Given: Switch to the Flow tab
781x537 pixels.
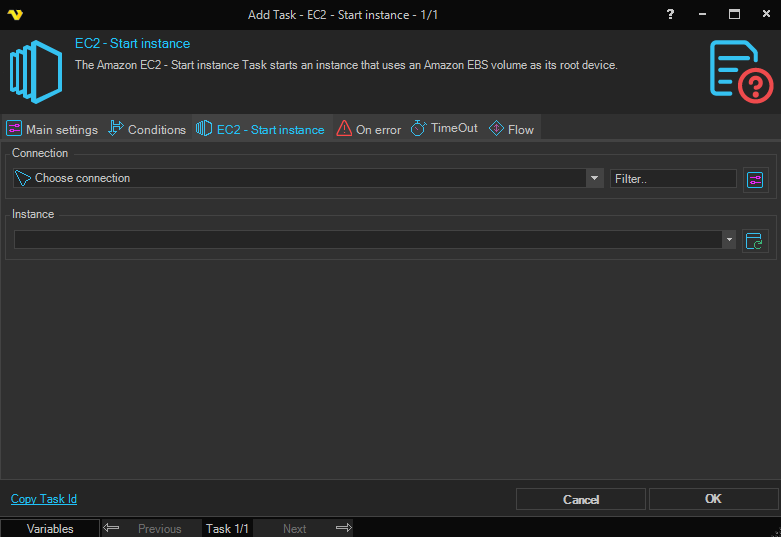Looking at the screenshot, I should [x=511, y=129].
